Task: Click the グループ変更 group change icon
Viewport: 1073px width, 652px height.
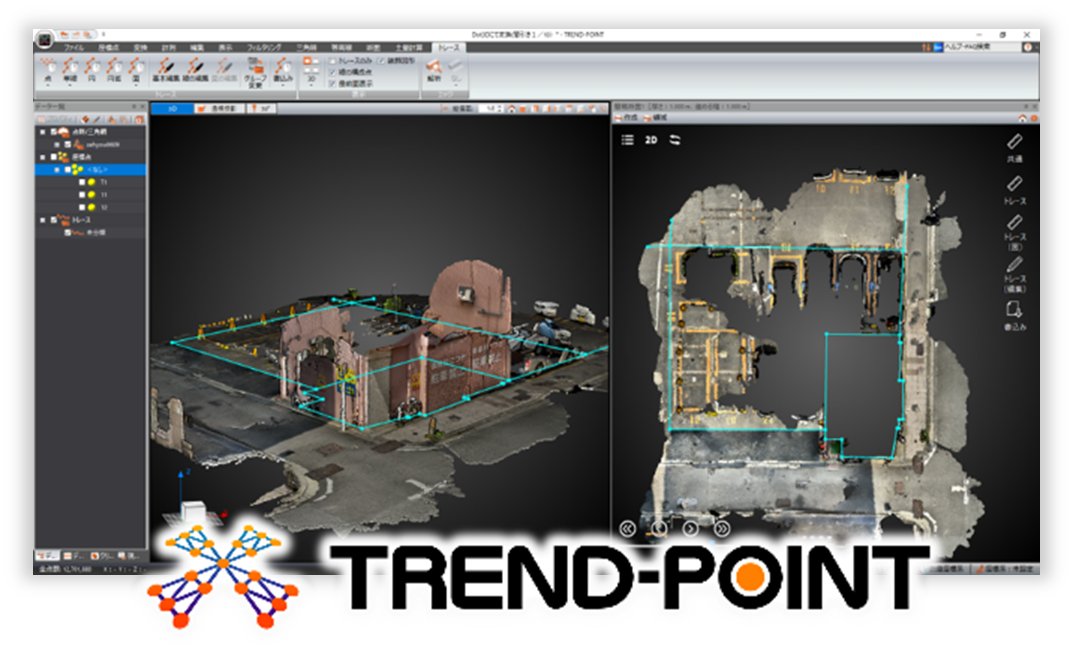Action: point(255,73)
